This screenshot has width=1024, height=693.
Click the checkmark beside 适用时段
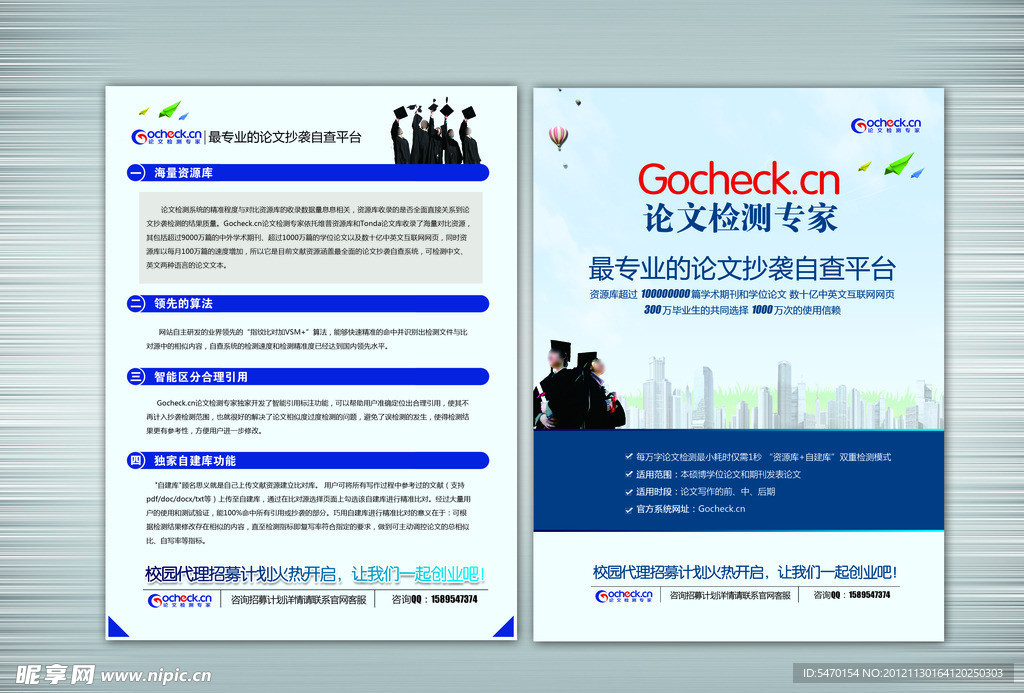point(628,491)
